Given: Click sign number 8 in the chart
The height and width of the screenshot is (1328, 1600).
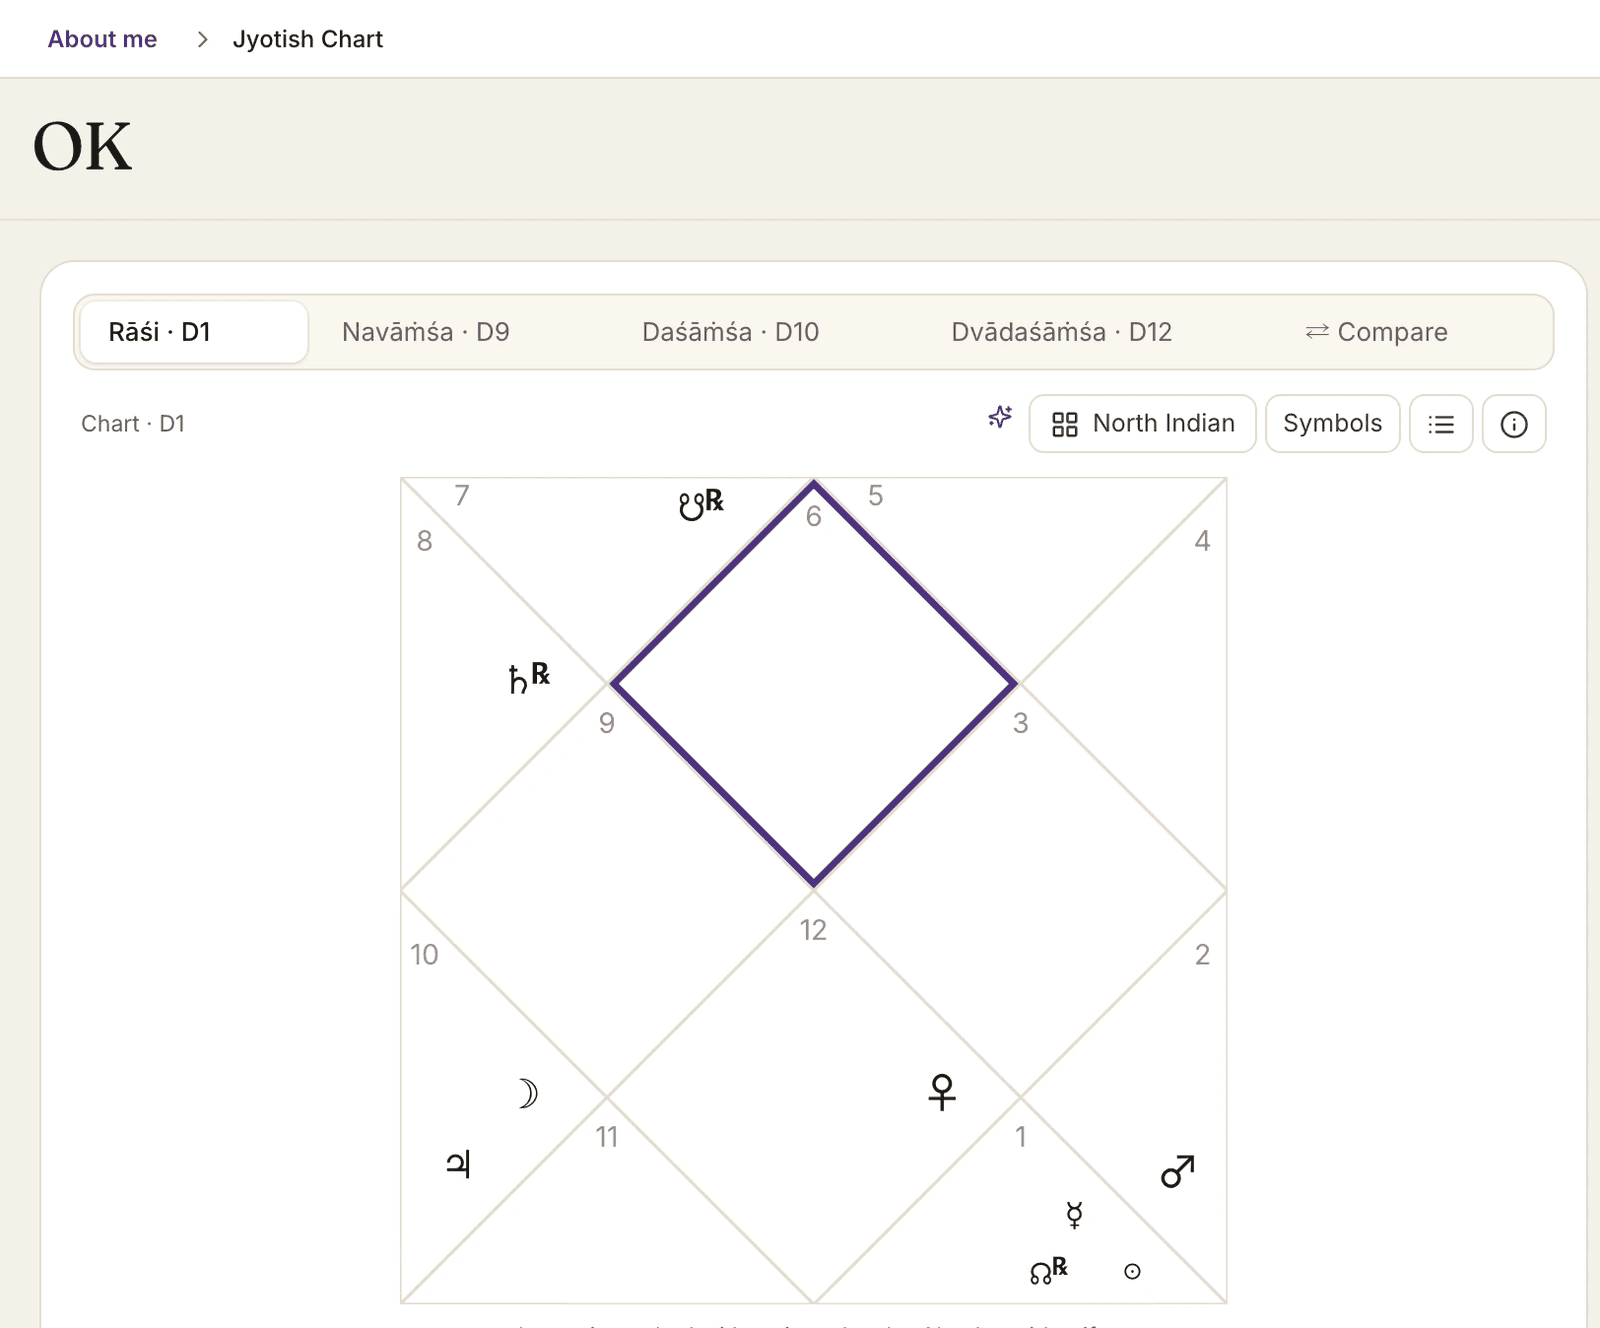Looking at the screenshot, I should (424, 541).
